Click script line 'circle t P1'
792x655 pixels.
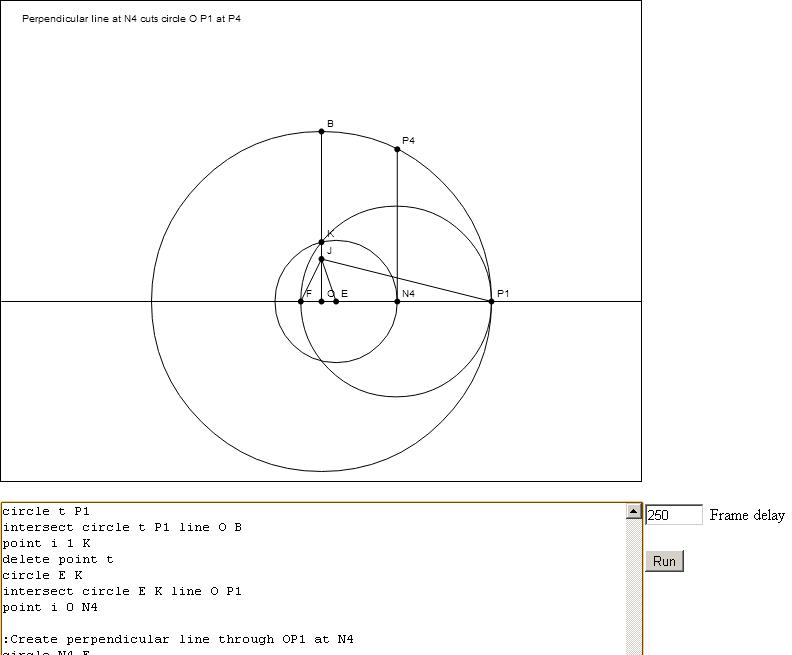coord(46,511)
